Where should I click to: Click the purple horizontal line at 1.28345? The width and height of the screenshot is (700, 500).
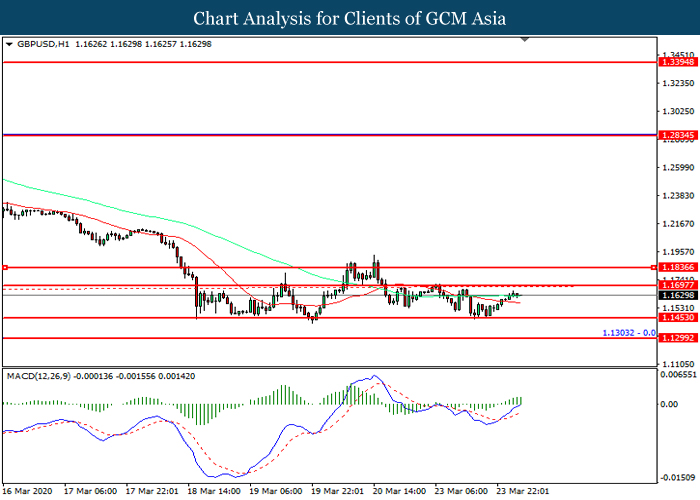300,134
